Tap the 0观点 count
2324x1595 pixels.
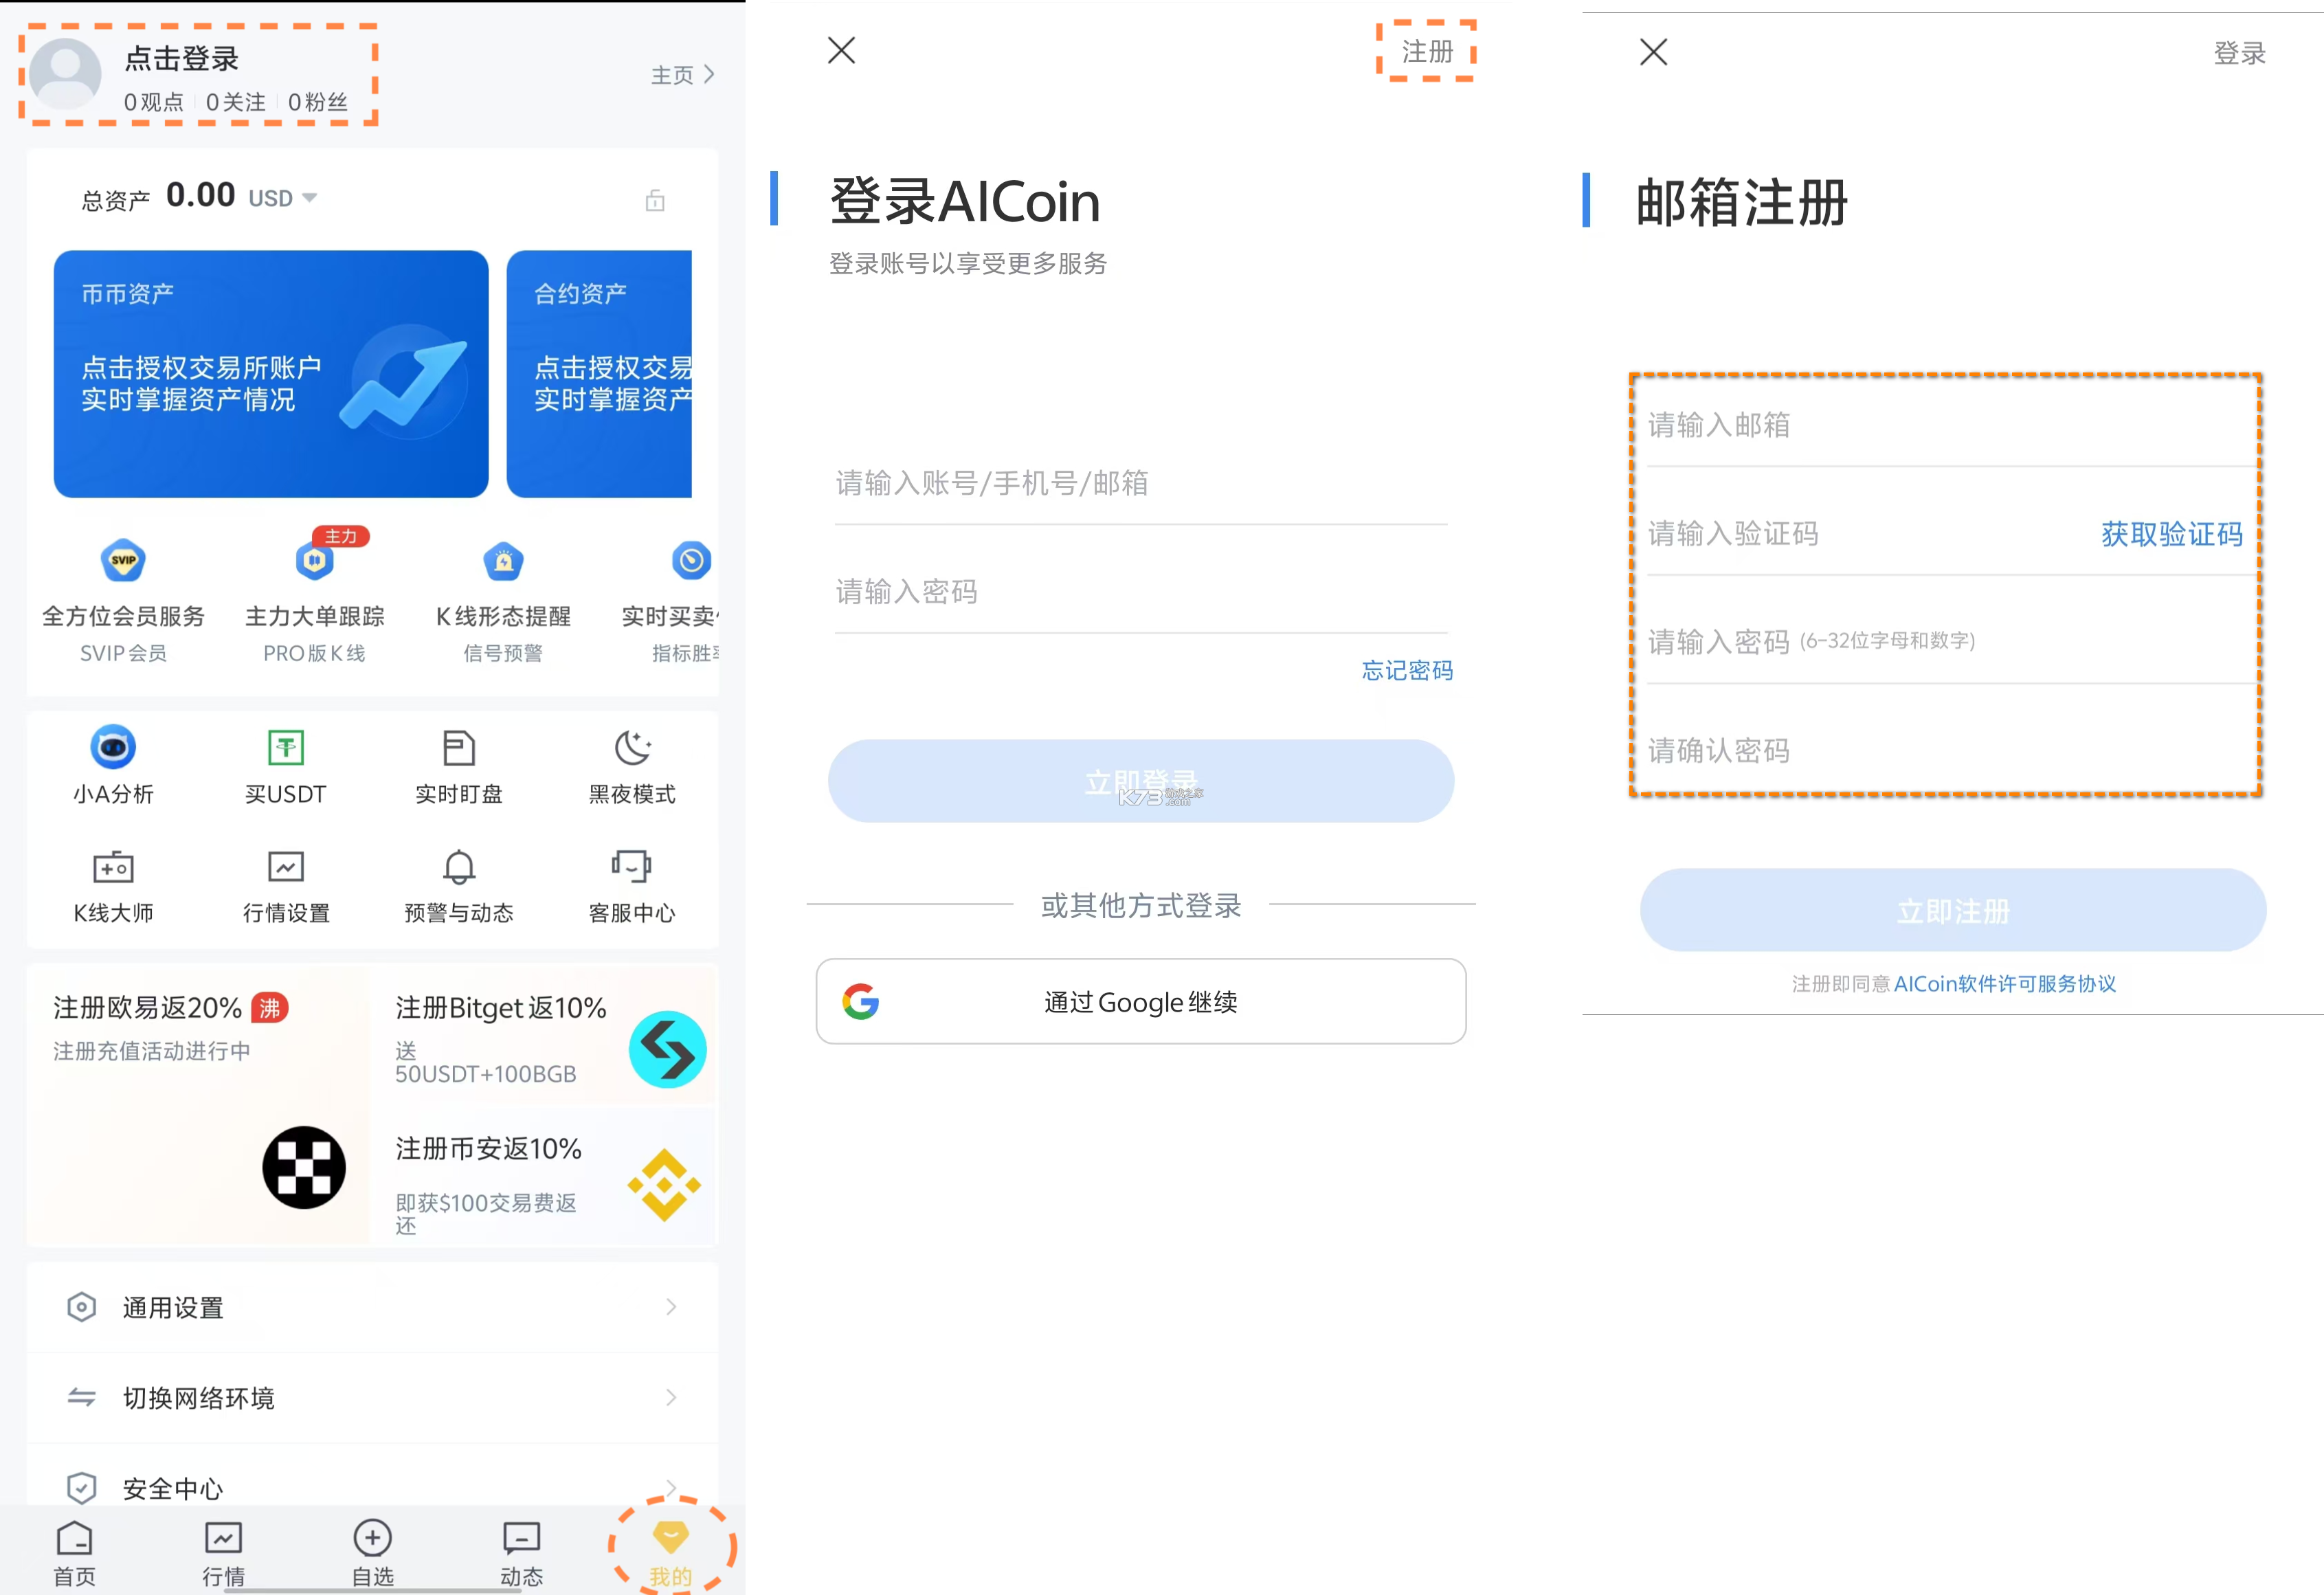(x=154, y=102)
